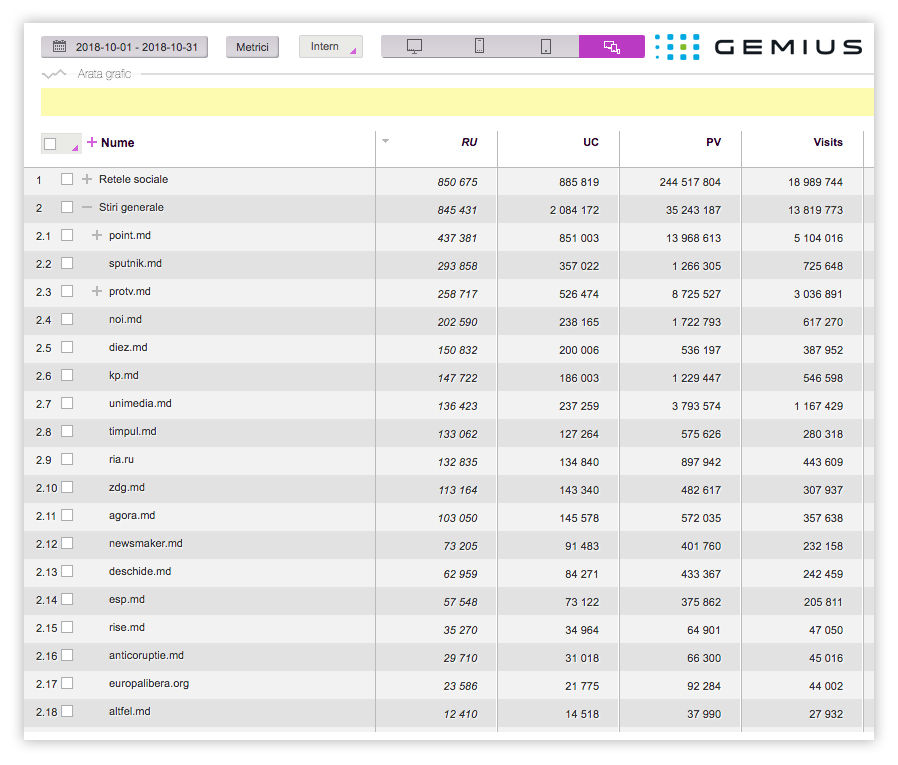Screen dimensions: 898x765
Task: Click the europalibera.org site name
Action: coord(149,684)
